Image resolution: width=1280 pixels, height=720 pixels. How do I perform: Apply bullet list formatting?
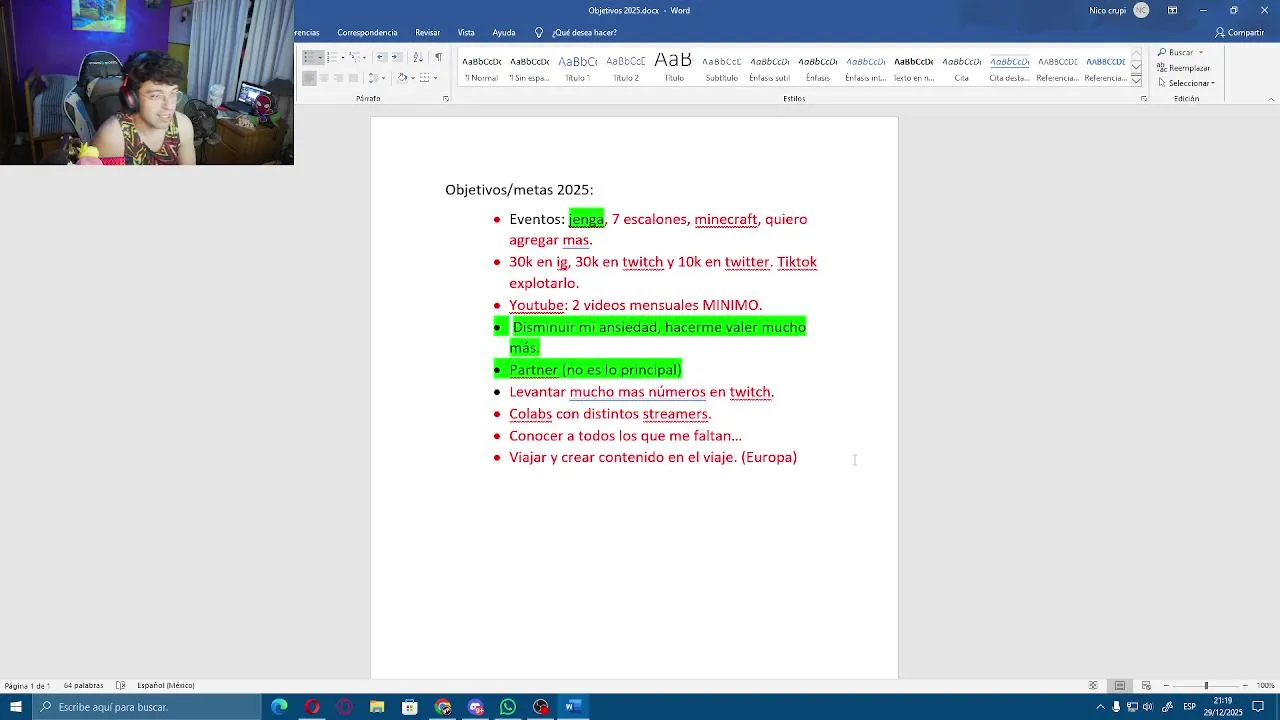pos(311,57)
